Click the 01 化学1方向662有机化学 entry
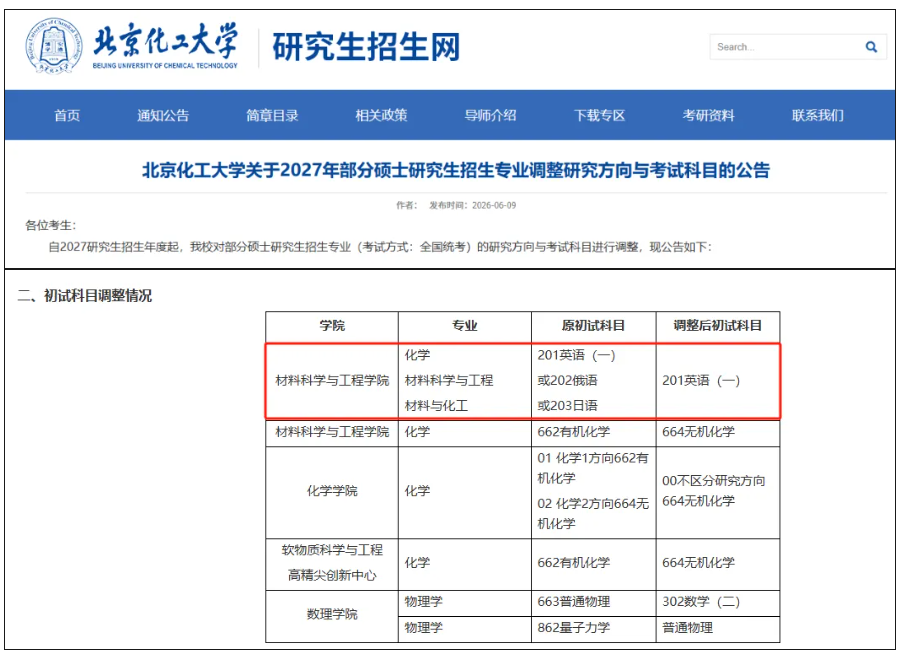 pos(592,468)
